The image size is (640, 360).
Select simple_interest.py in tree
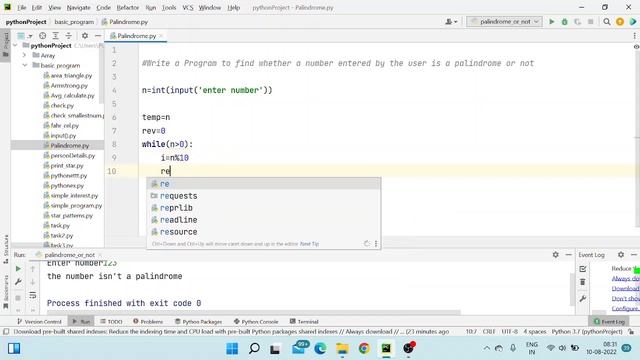click(x=74, y=196)
